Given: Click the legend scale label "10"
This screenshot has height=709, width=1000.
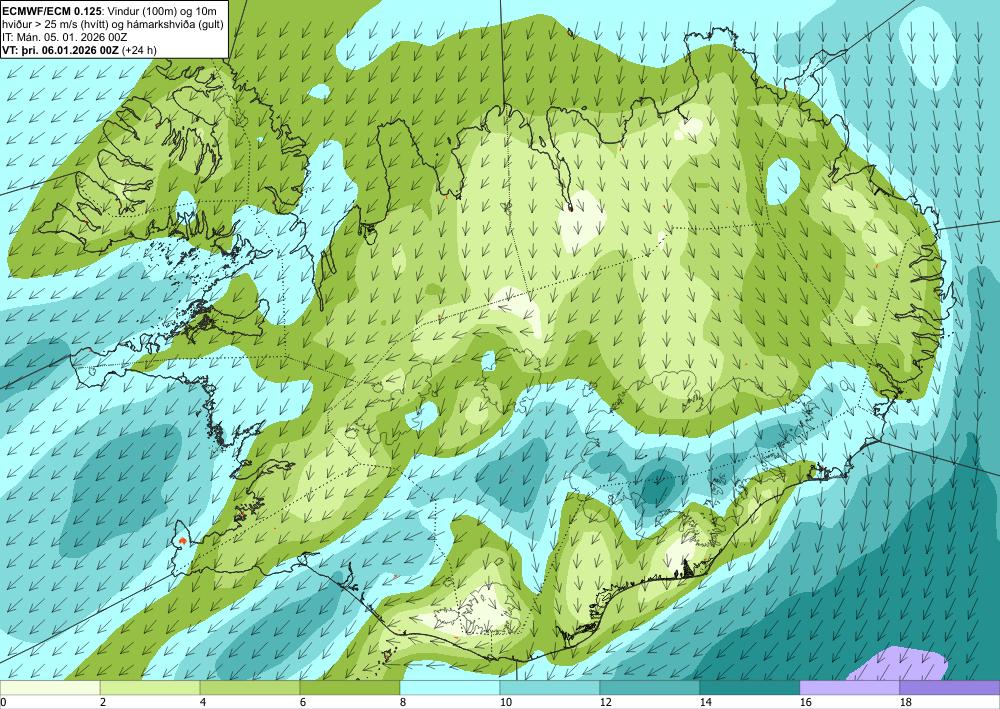Looking at the screenshot, I should (506, 703).
